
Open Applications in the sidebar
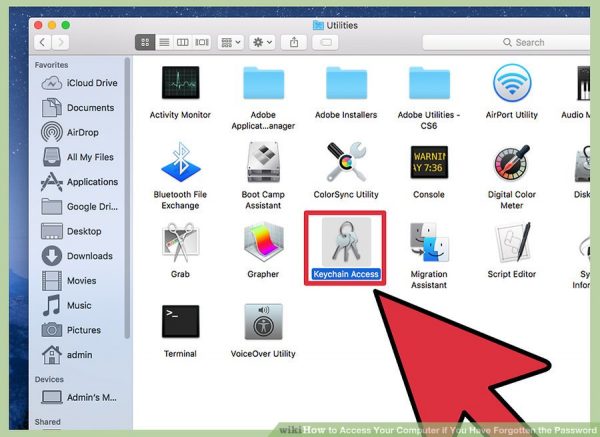point(80,182)
